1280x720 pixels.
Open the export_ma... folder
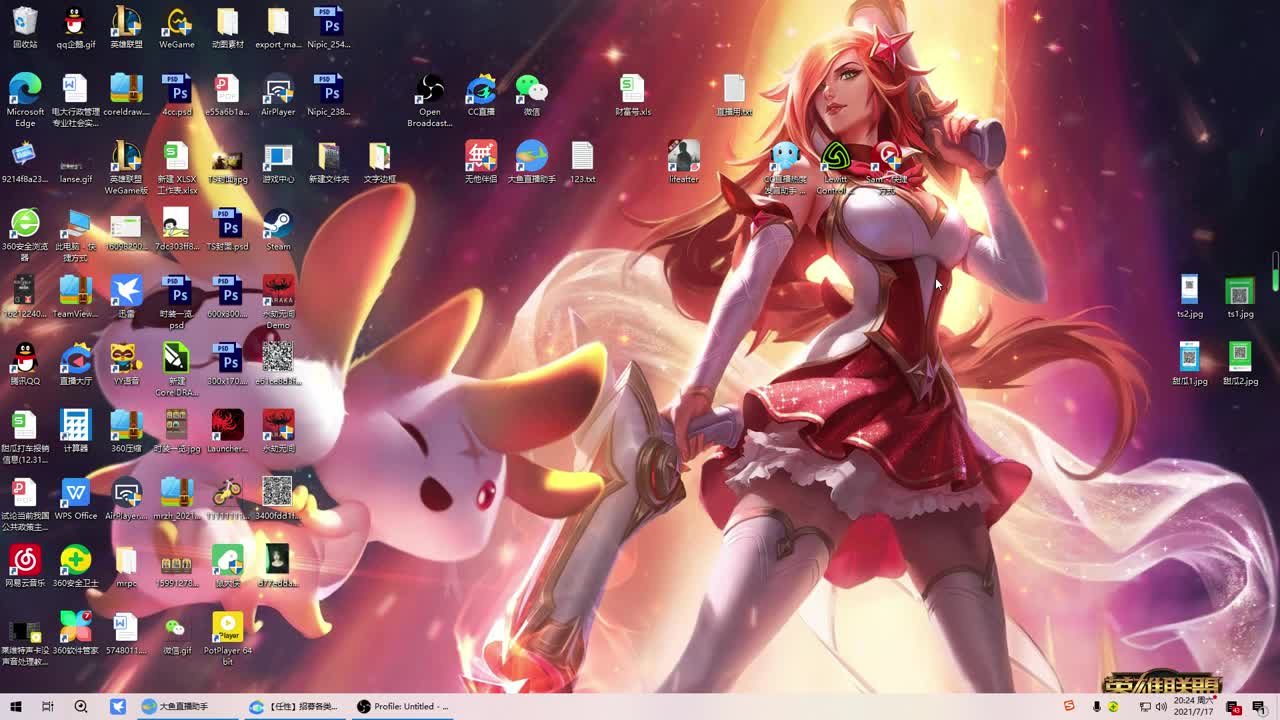click(x=278, y=22)
